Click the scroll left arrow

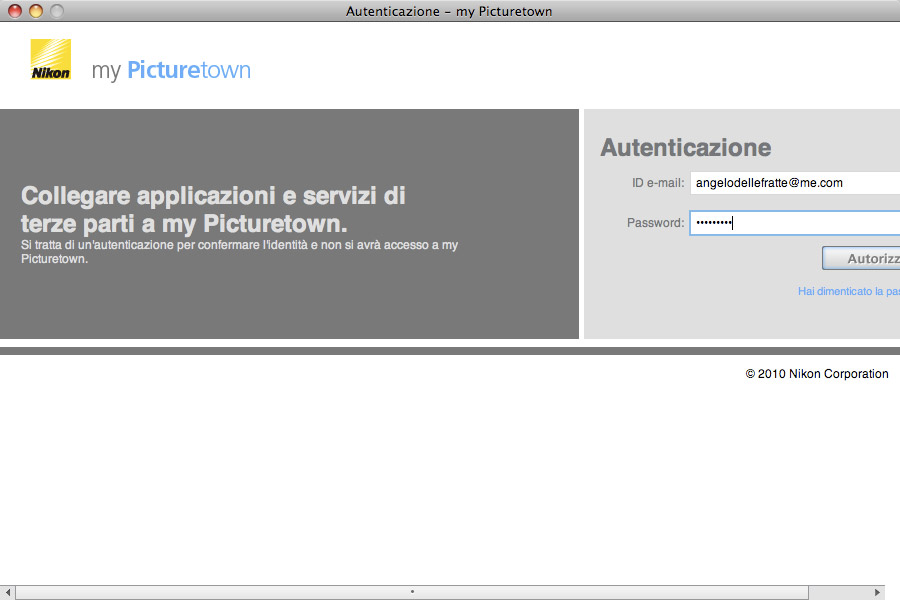tap(7, 592)
